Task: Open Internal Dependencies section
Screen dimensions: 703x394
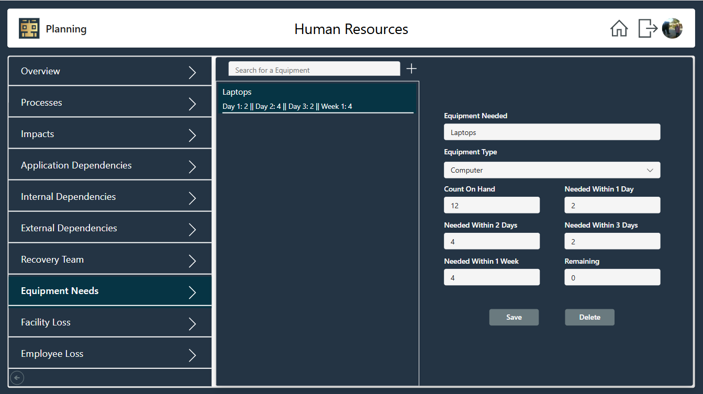Action: (x=110, y=197)
